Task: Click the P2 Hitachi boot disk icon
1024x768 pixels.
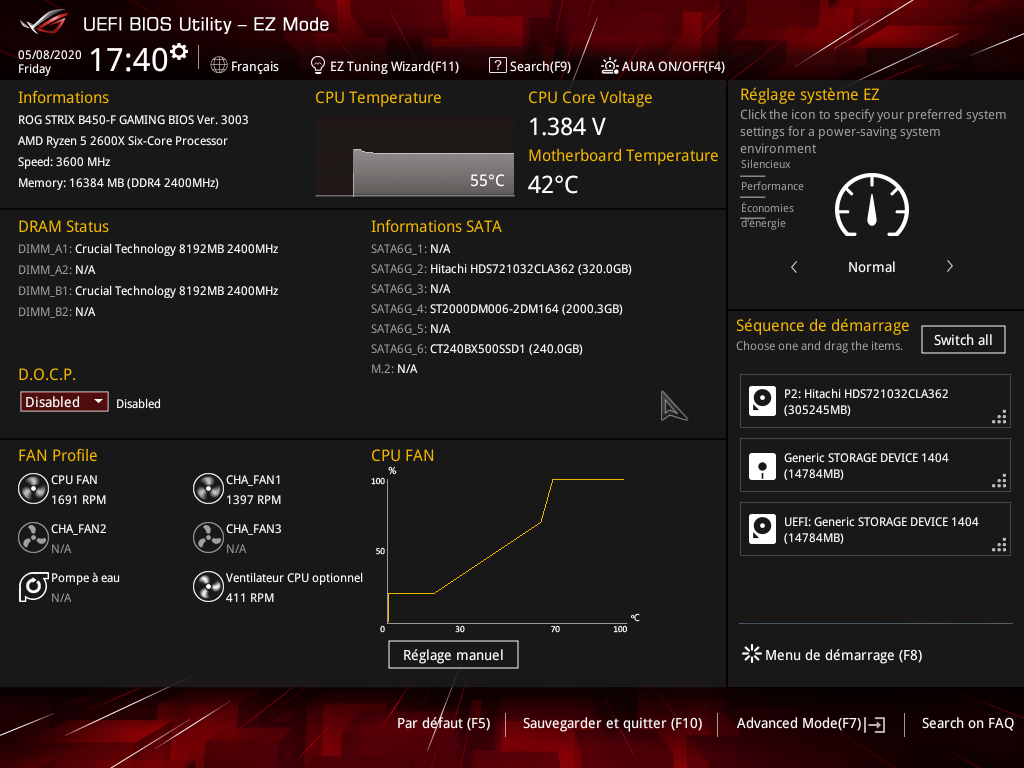Action: 762,401
